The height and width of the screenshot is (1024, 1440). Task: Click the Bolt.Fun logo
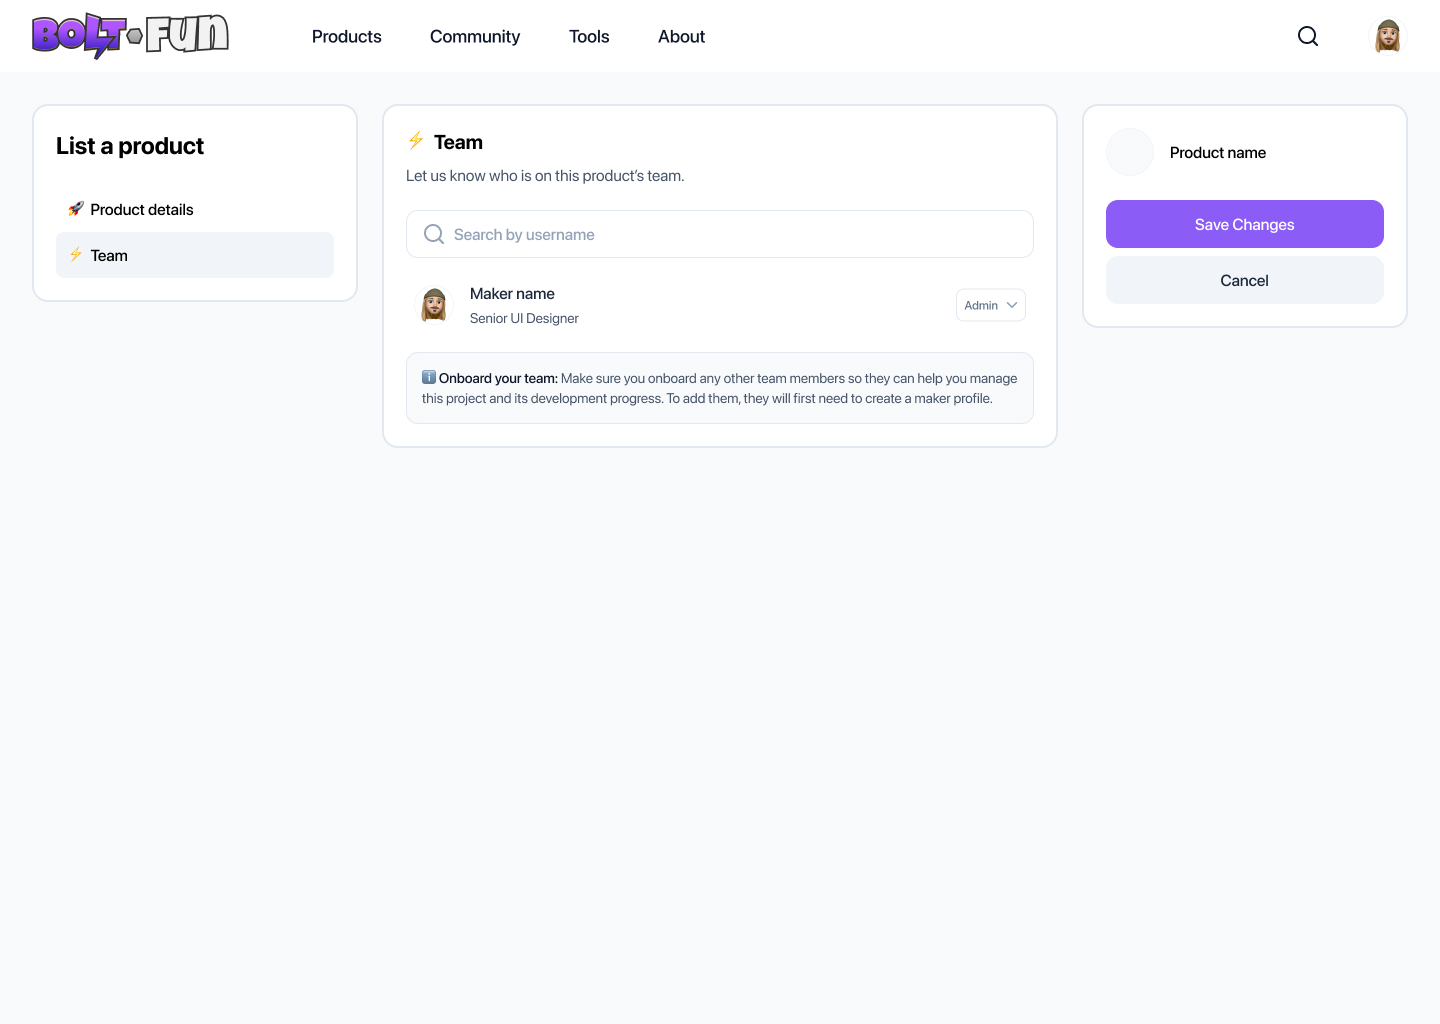click(x=130, y=36)
